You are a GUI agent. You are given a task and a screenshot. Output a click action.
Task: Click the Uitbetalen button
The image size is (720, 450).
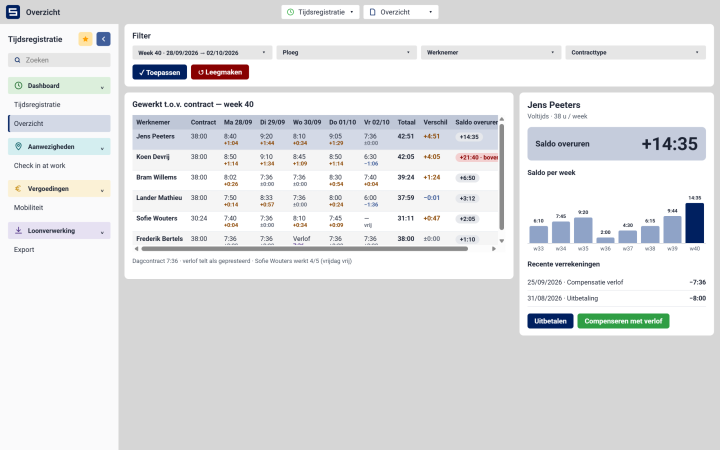point(550,321)
